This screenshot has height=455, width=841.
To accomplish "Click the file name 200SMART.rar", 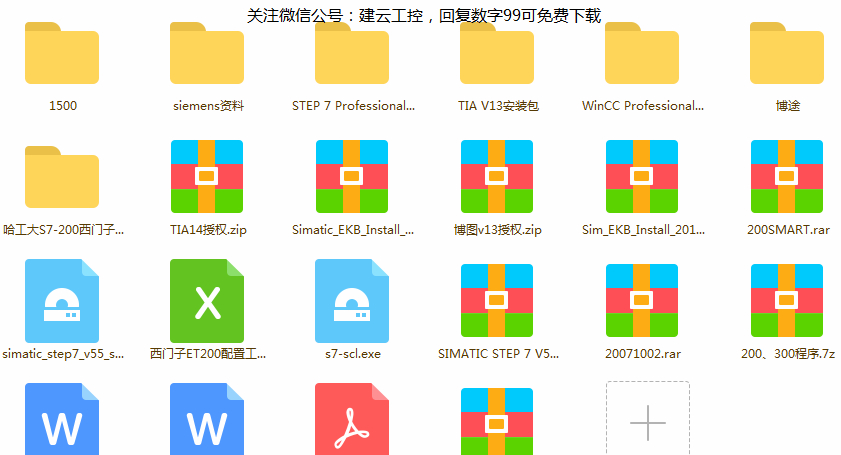I will (x=788, y=230).
